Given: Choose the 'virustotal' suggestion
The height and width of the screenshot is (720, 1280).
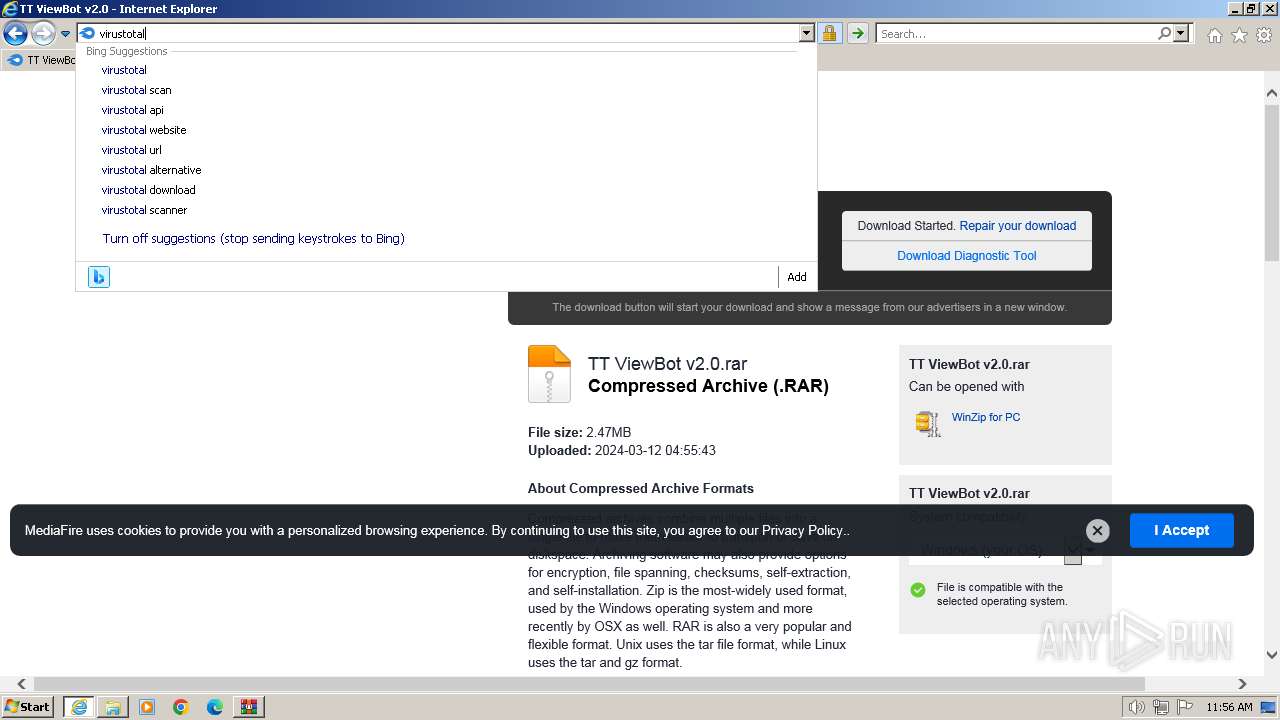Looking at the screenshot, I should (x=124, y=70).
